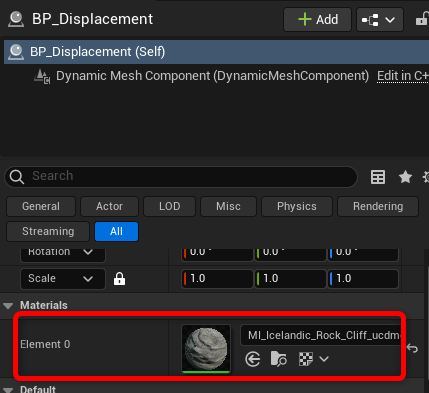
Task: Click the Scale Y value field
Action: tap(290, 279)
